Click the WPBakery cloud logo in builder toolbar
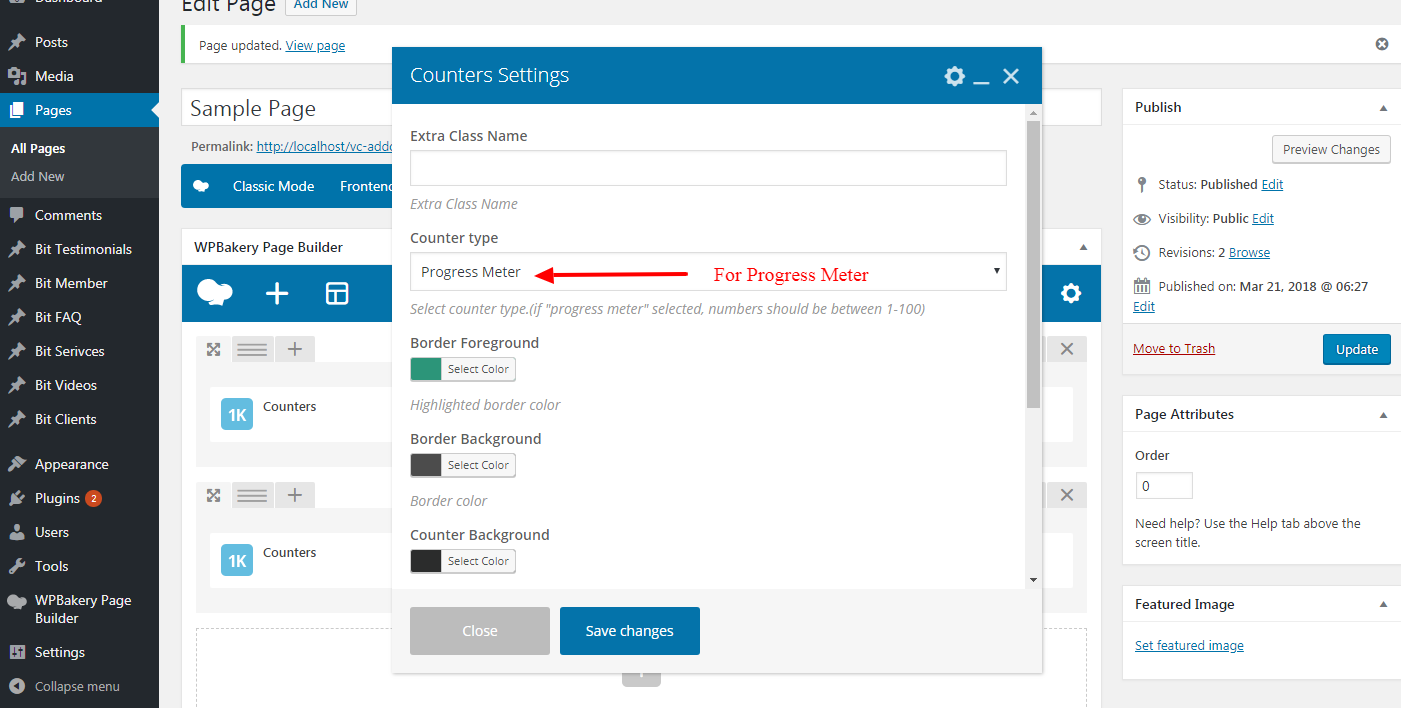Screen dimensions: 1401x708 (215, 293)
